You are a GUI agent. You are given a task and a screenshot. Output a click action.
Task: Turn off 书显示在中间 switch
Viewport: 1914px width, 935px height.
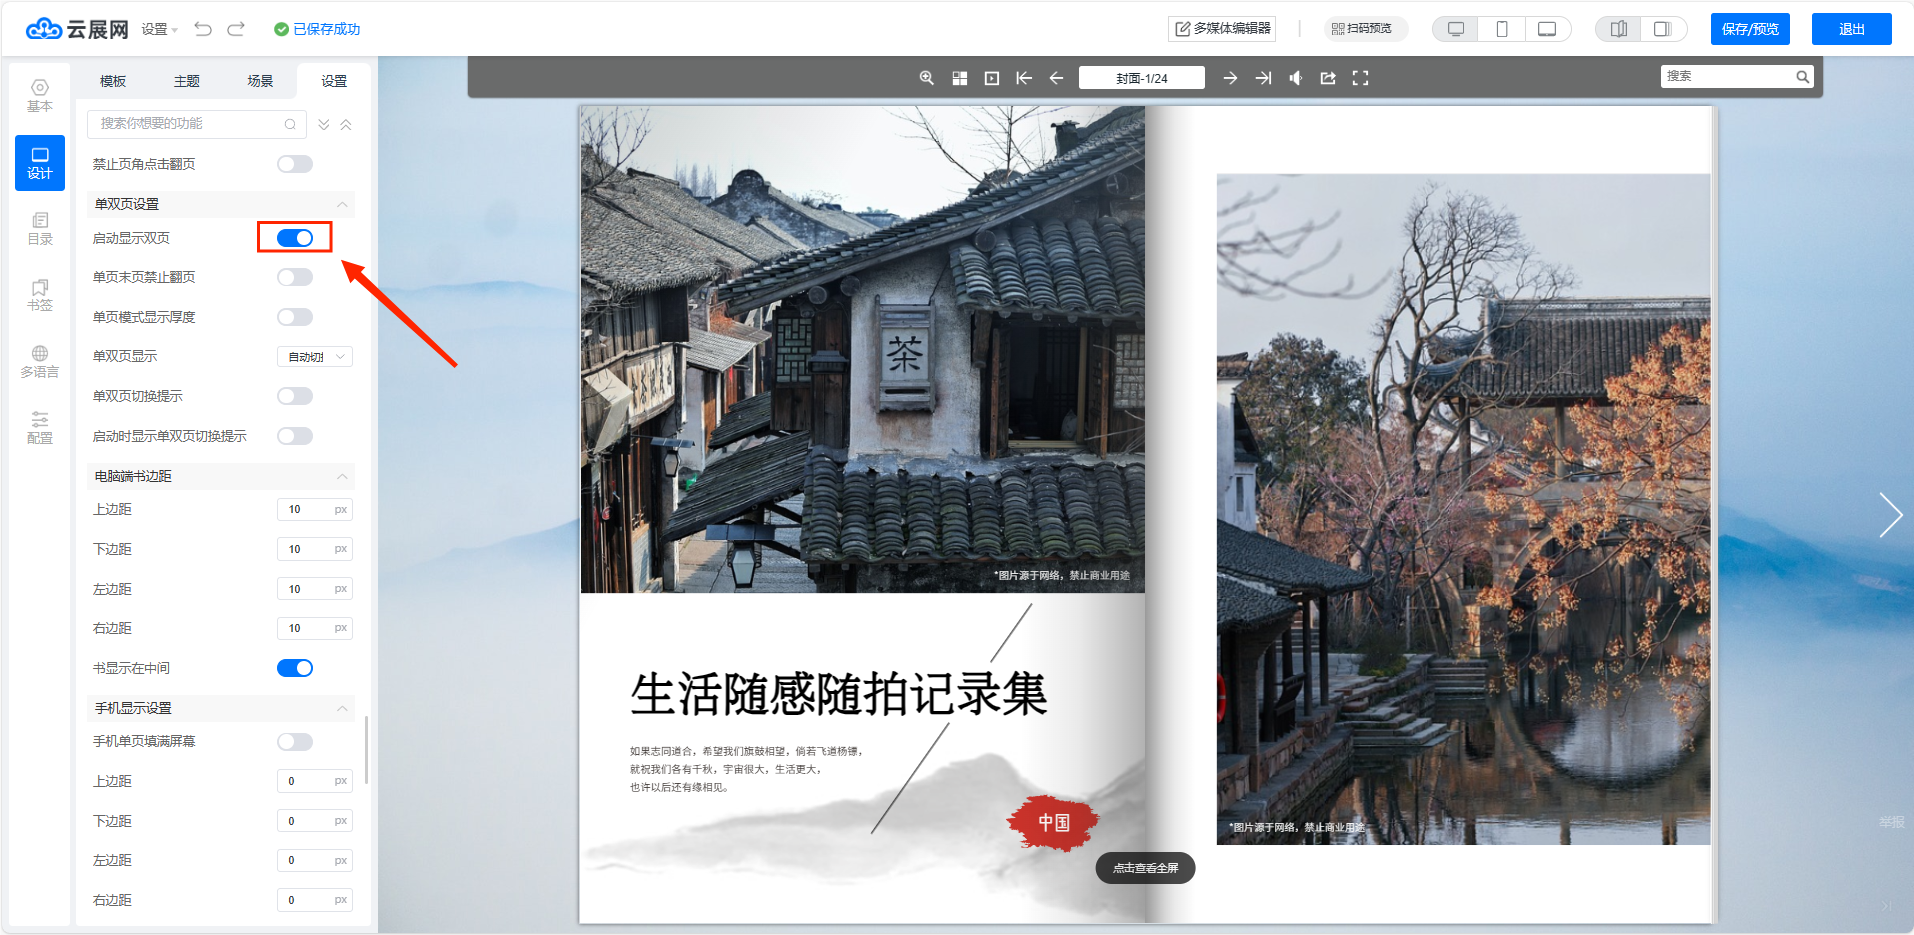(x=295, y=668)
